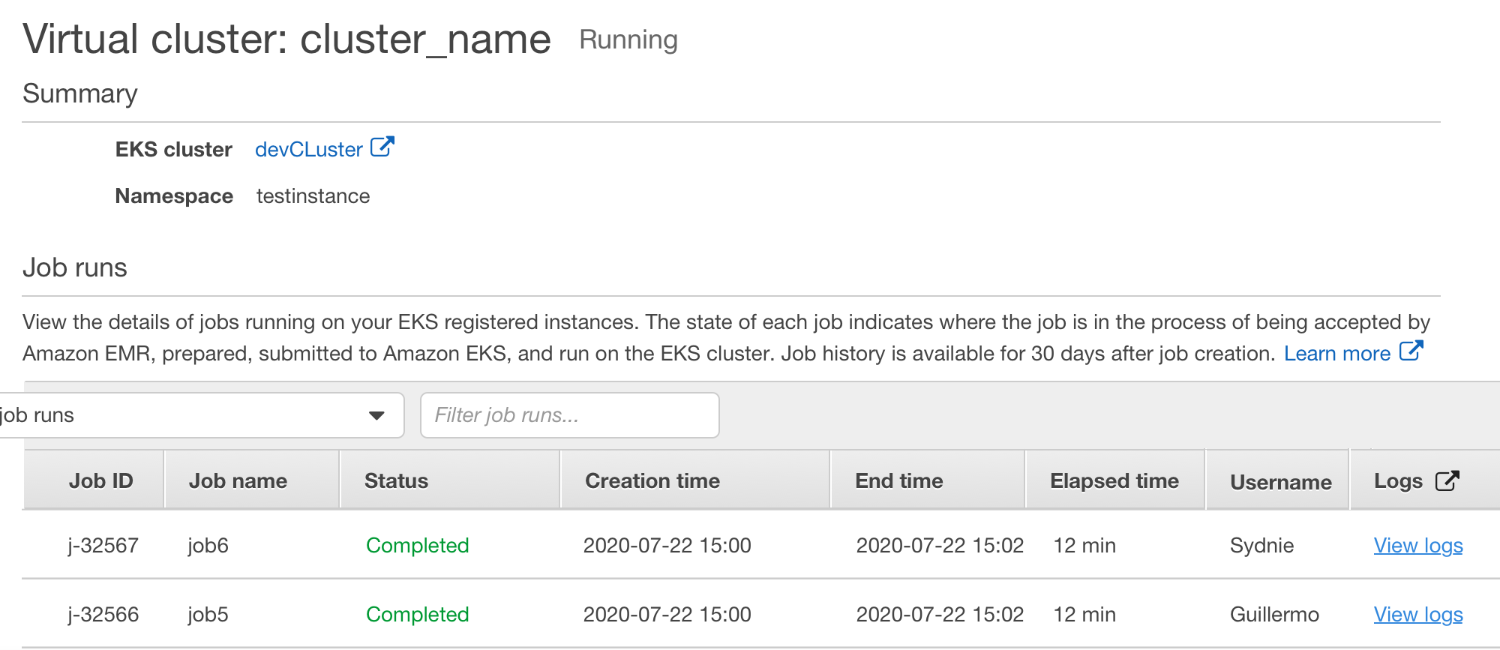Viewport: 1500px width, 650px height.
Task: Click external link icon next to devCLuster
Action: (382, 148)
